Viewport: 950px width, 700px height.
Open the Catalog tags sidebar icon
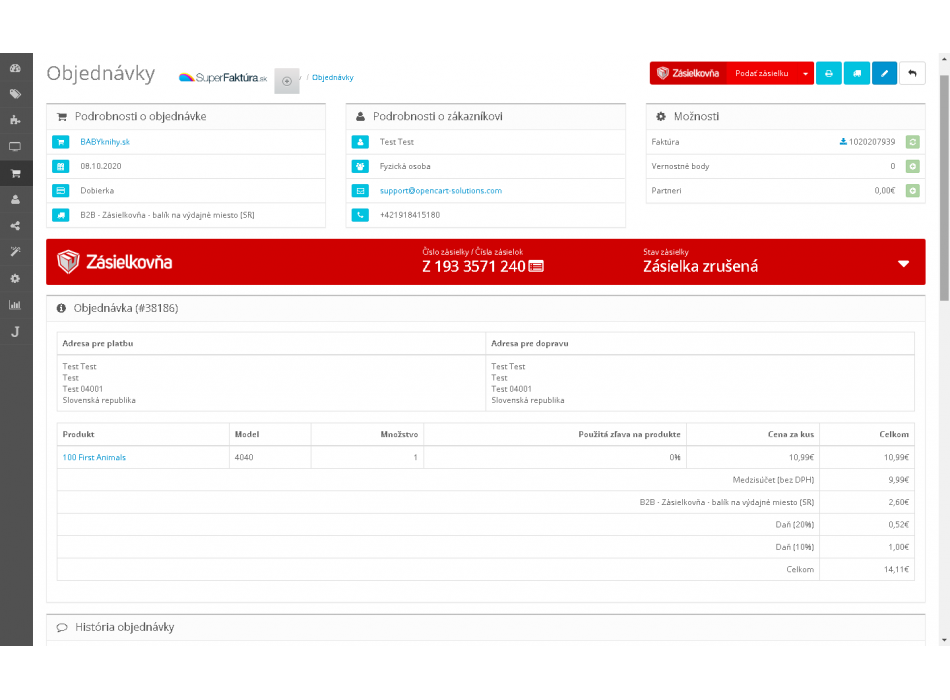(x=15, y=94)
